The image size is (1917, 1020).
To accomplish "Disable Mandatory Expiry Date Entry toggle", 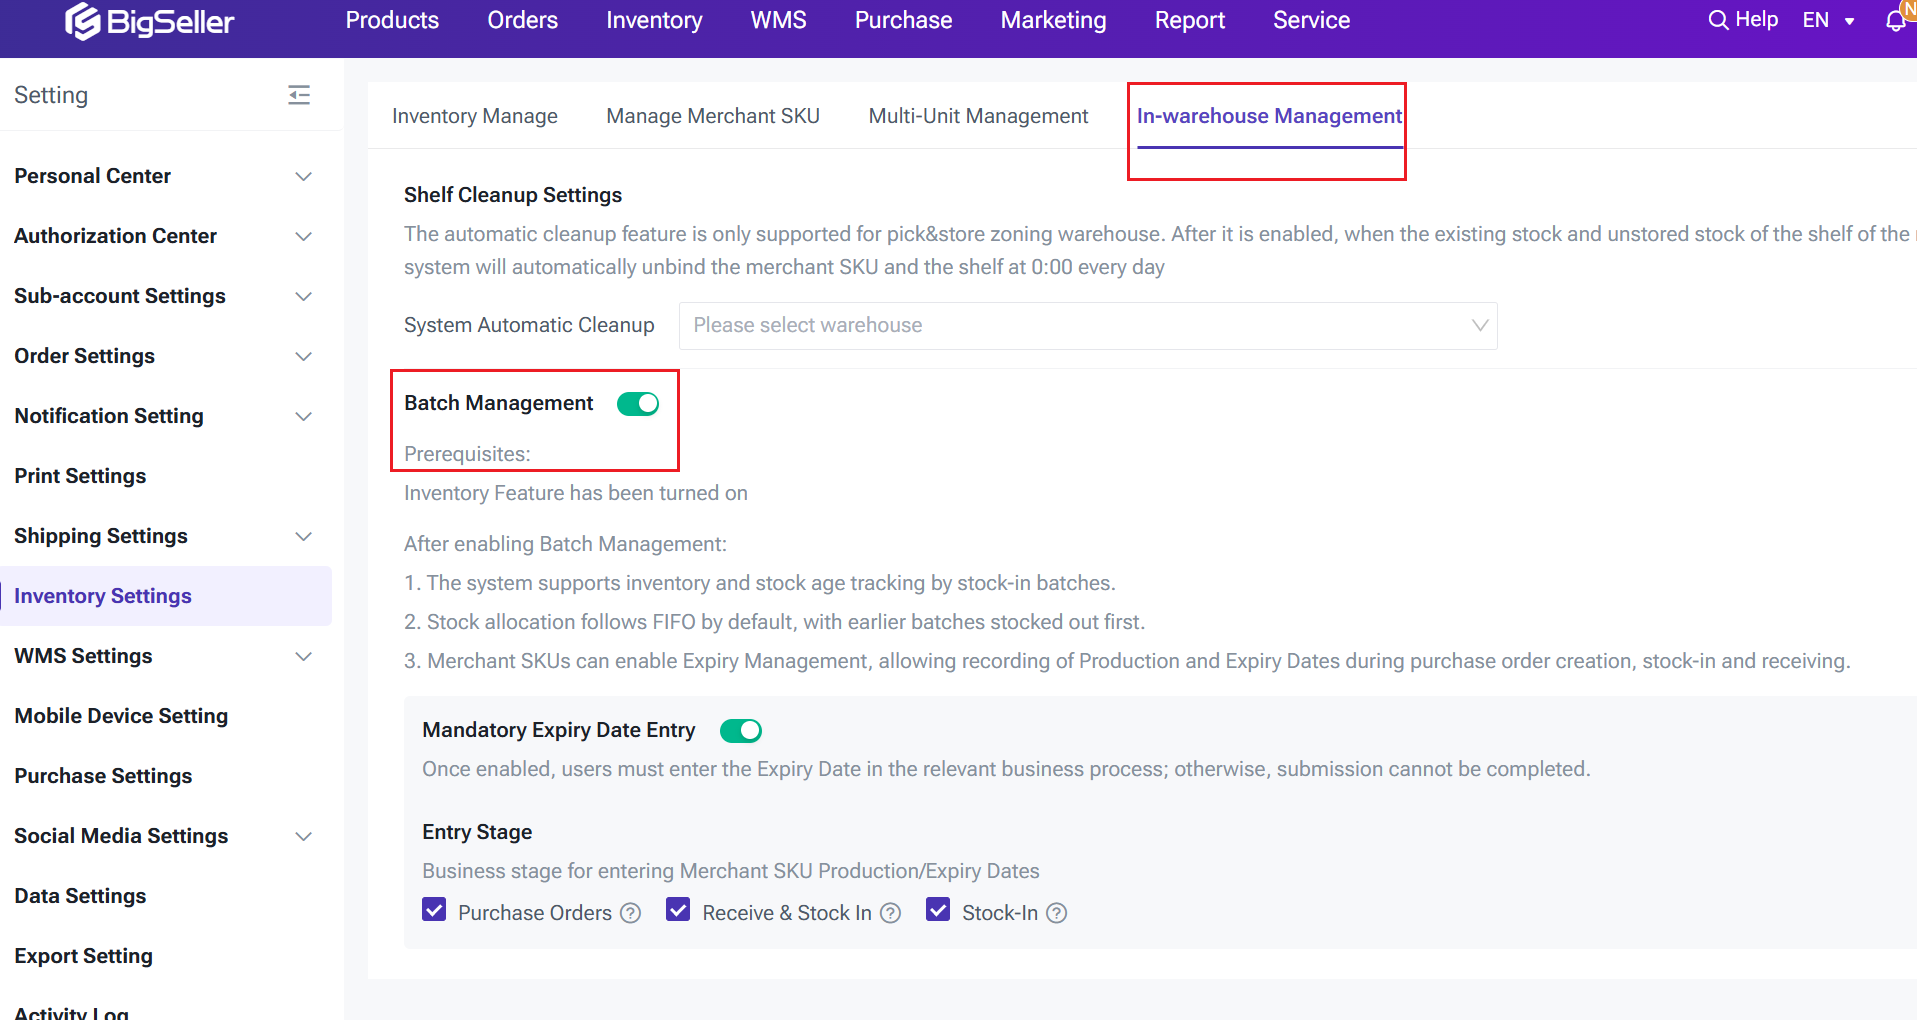I will coord(741,731).
